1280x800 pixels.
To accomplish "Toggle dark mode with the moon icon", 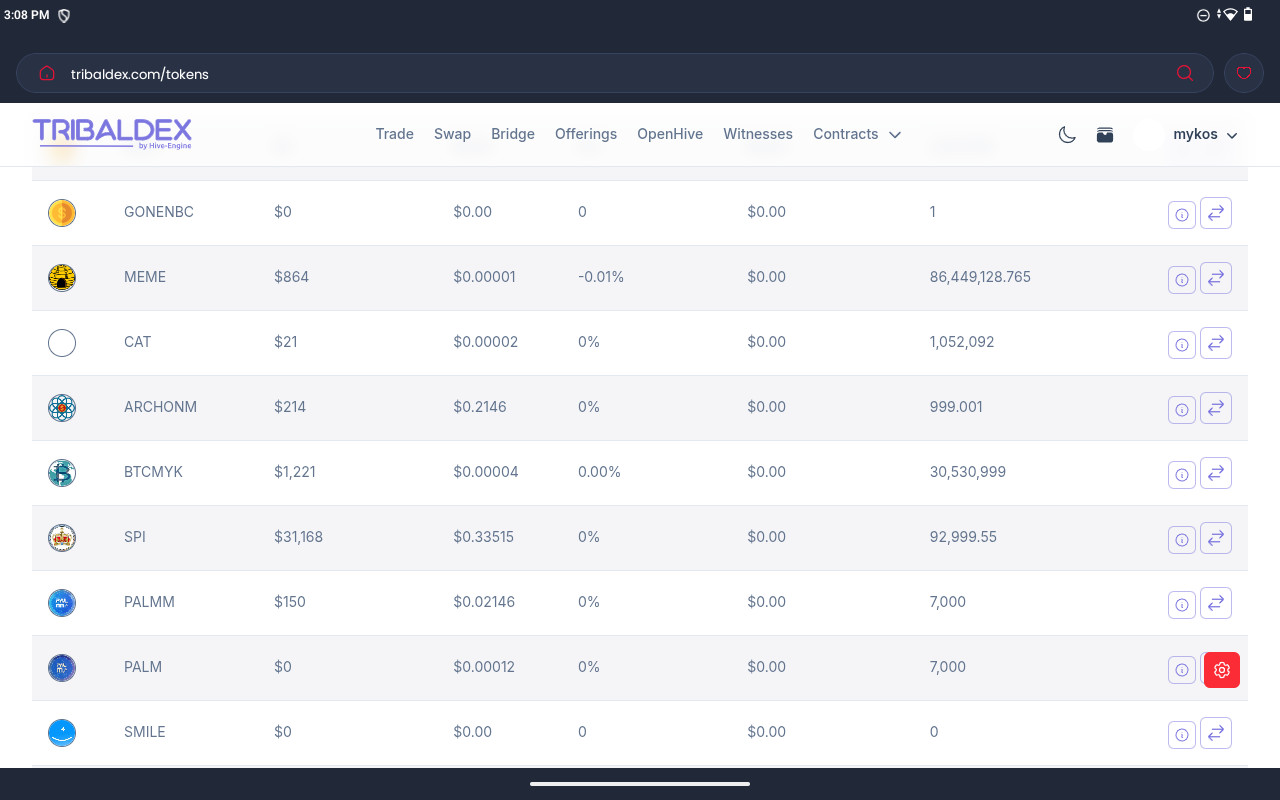I will [1067, 135].
